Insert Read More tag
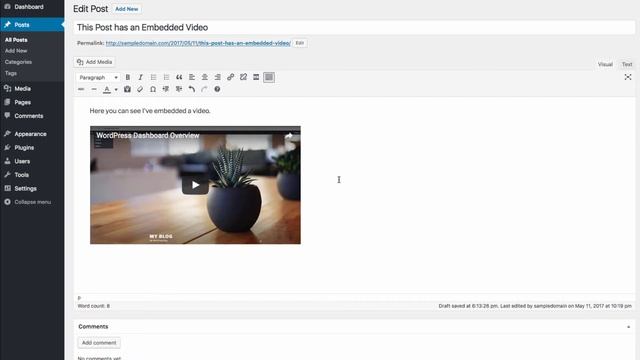This screenshot has width=640, height=360. coord(256,77)
